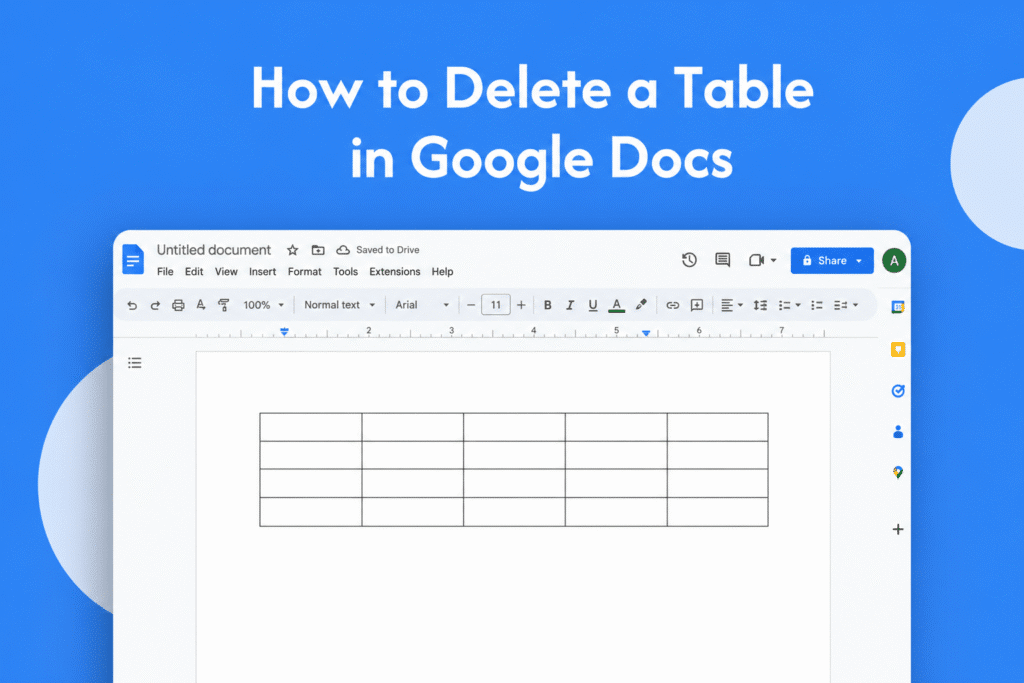
Task: Open the Insert menu
Action: pos(263,272)
